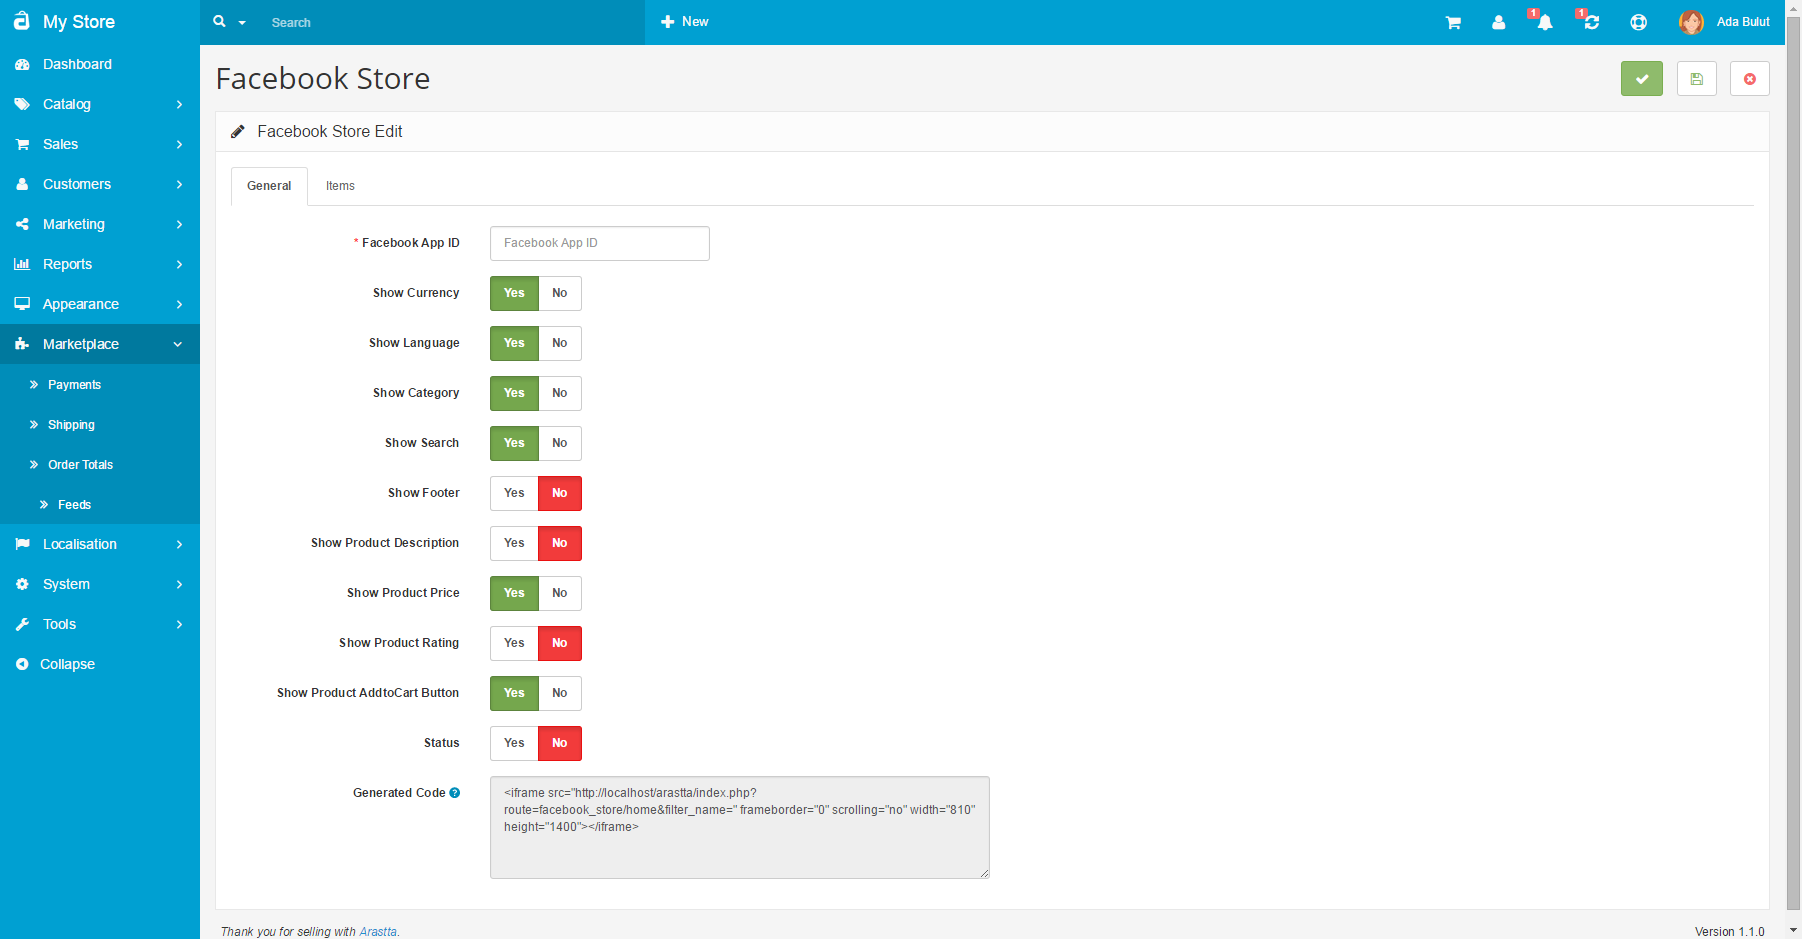This screenshot has width=1802, height=939.
Task: Expand the Customers menu chevron
Action: [179, 184]
